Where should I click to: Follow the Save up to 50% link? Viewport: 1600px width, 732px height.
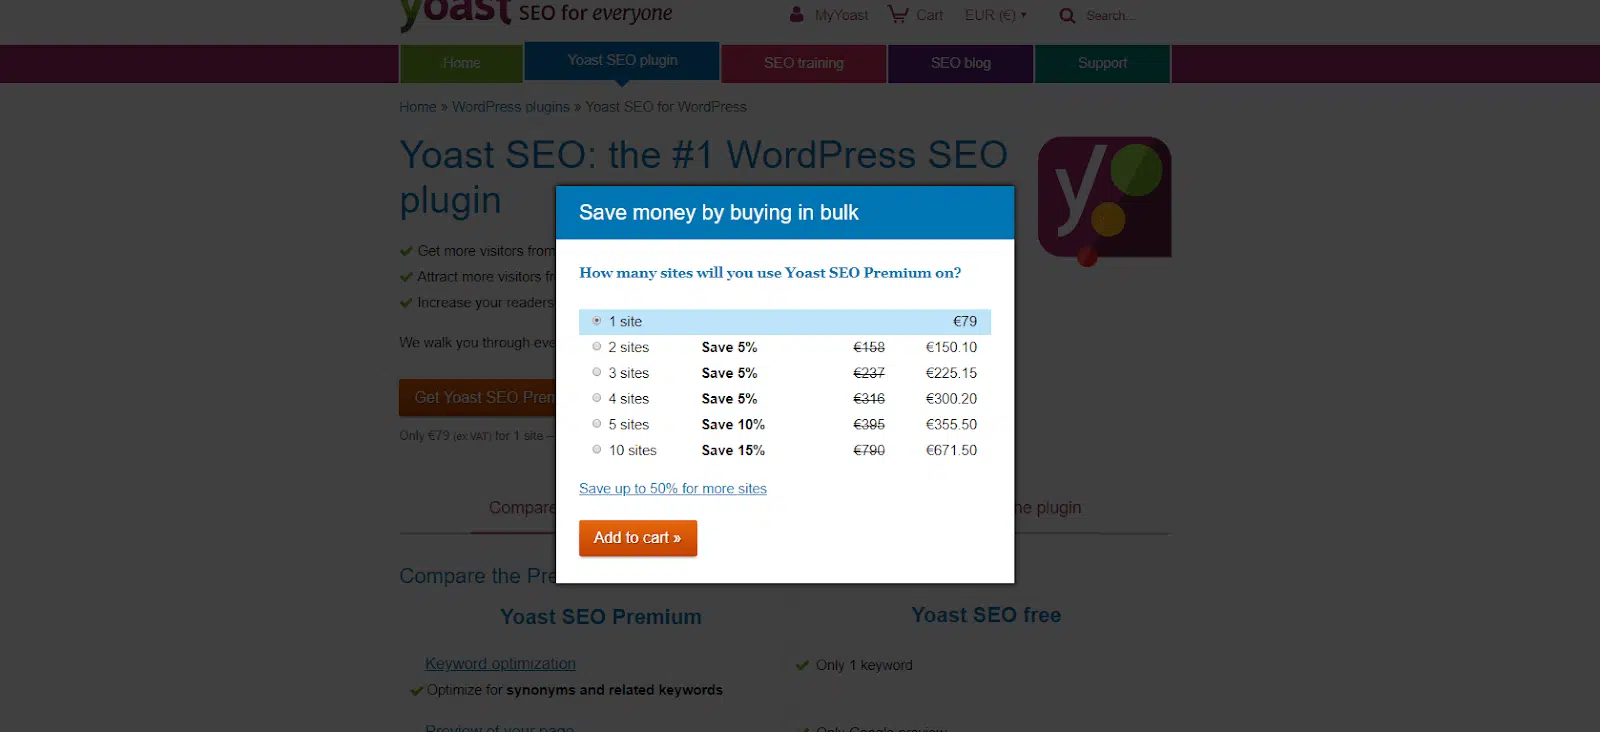(x=673, y=489)
